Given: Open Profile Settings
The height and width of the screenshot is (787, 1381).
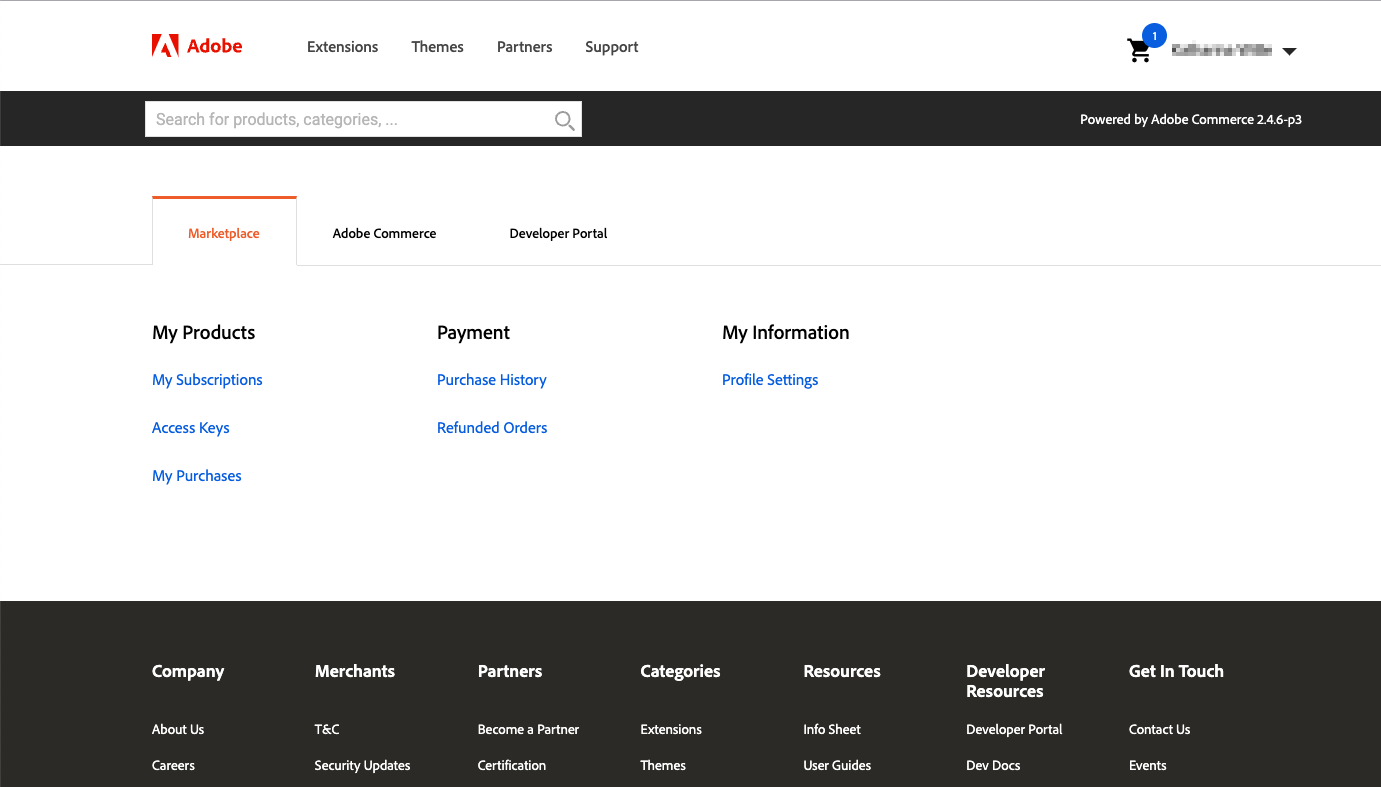Looking at the screenshot, I should [x=770, y=380].
